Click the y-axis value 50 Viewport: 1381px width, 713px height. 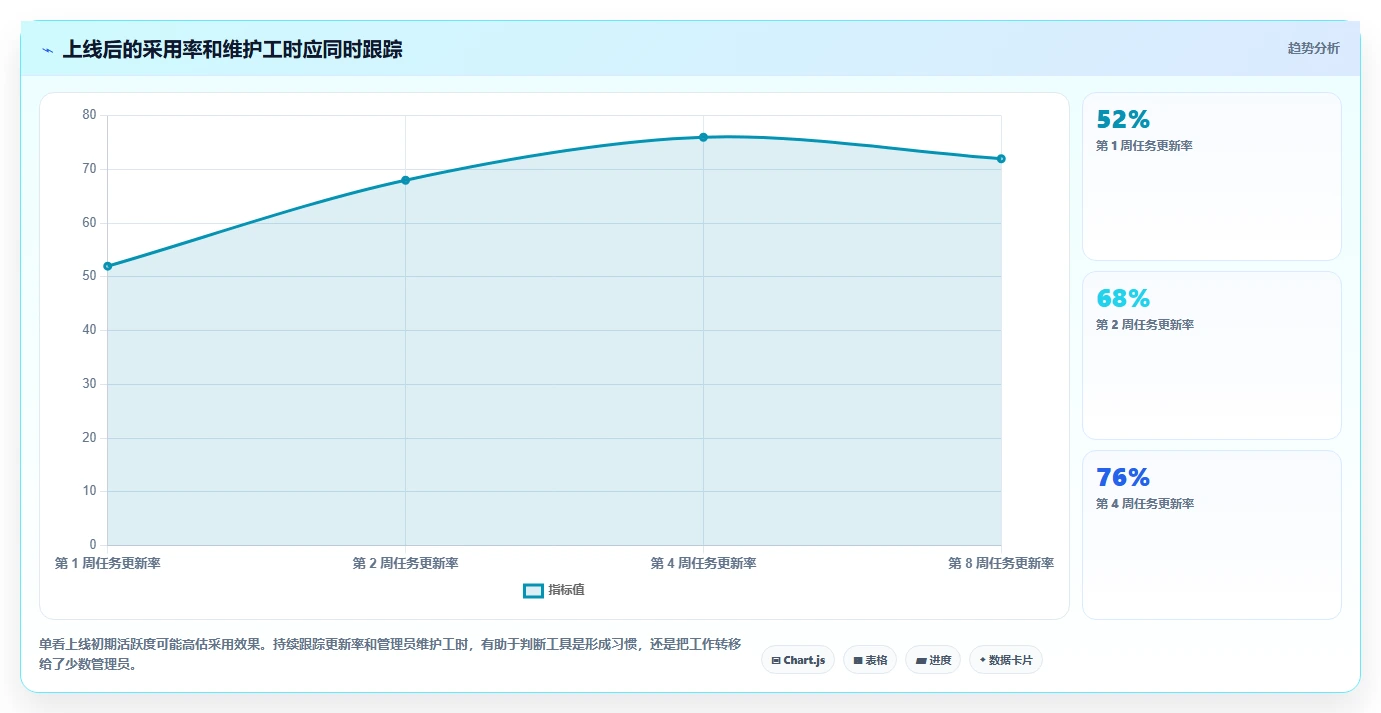click(89, 276)
